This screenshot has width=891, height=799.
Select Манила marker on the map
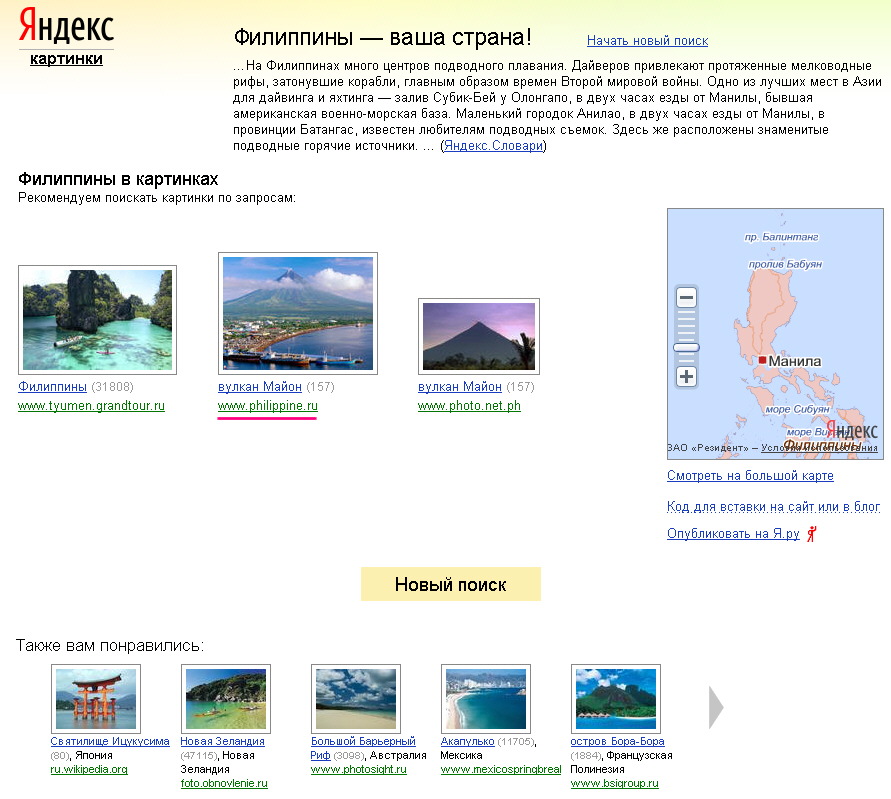[763, 360]
